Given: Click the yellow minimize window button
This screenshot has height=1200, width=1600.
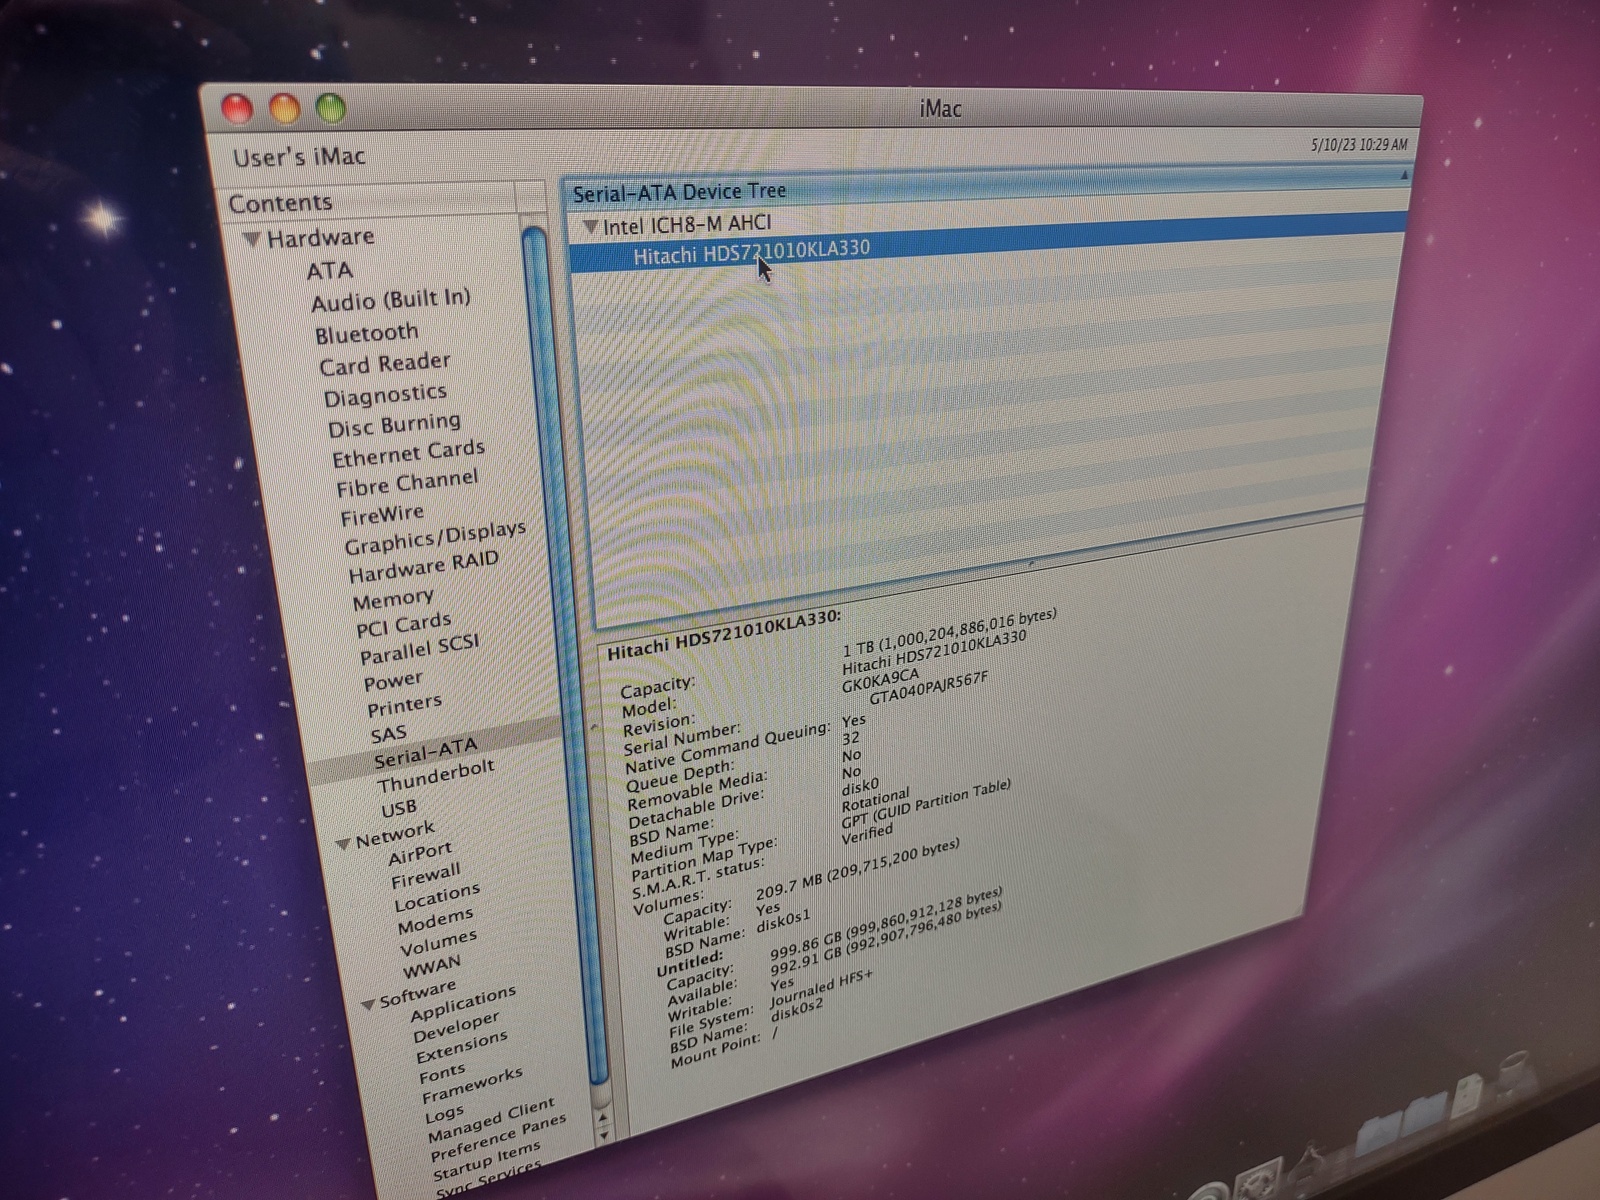Looking at the screenshot, I should coord(284,108).
